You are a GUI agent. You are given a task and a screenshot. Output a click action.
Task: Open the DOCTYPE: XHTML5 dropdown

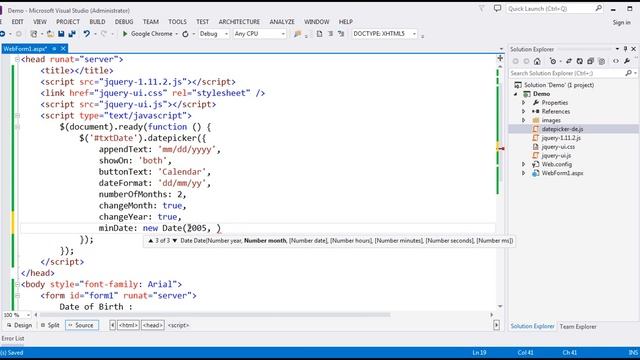point(414,34)
